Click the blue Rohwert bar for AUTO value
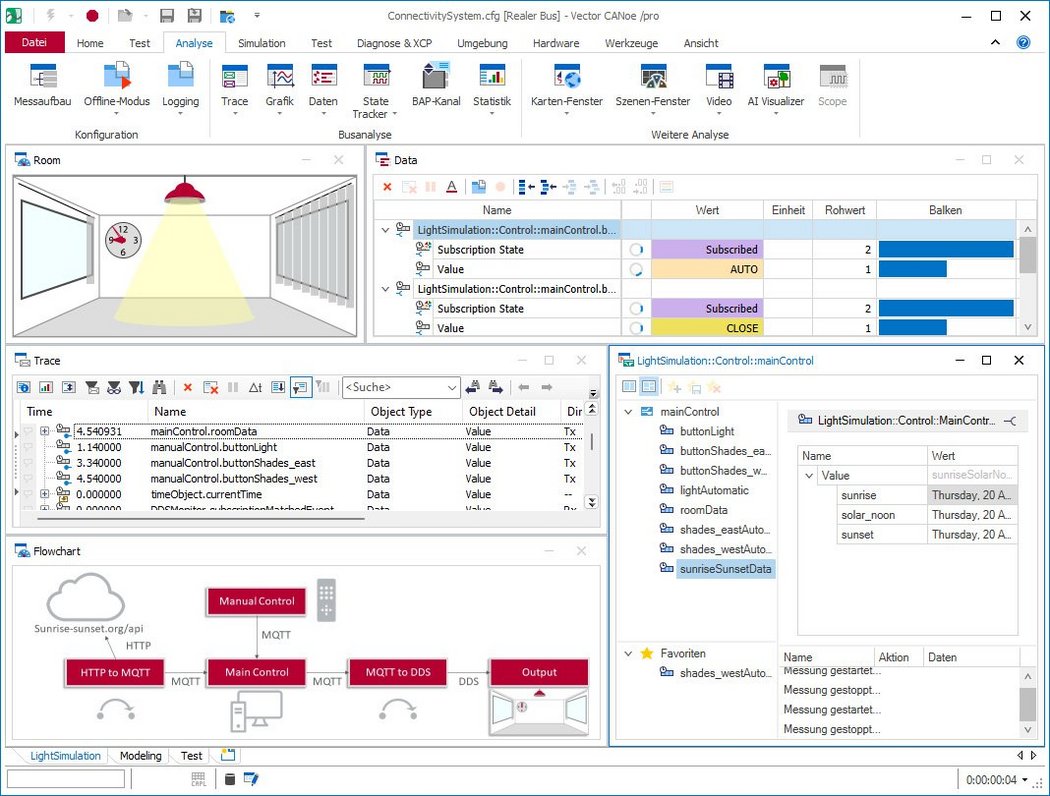Viewport: 1050px width, 796px height. 912,269
